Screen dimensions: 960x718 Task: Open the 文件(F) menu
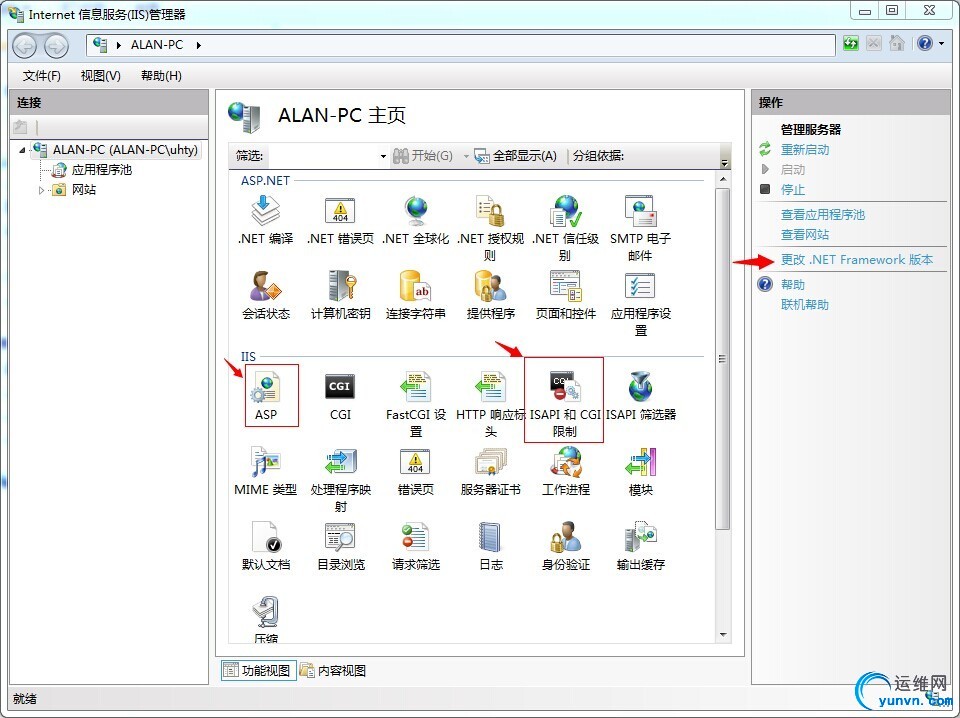point(42,75)
